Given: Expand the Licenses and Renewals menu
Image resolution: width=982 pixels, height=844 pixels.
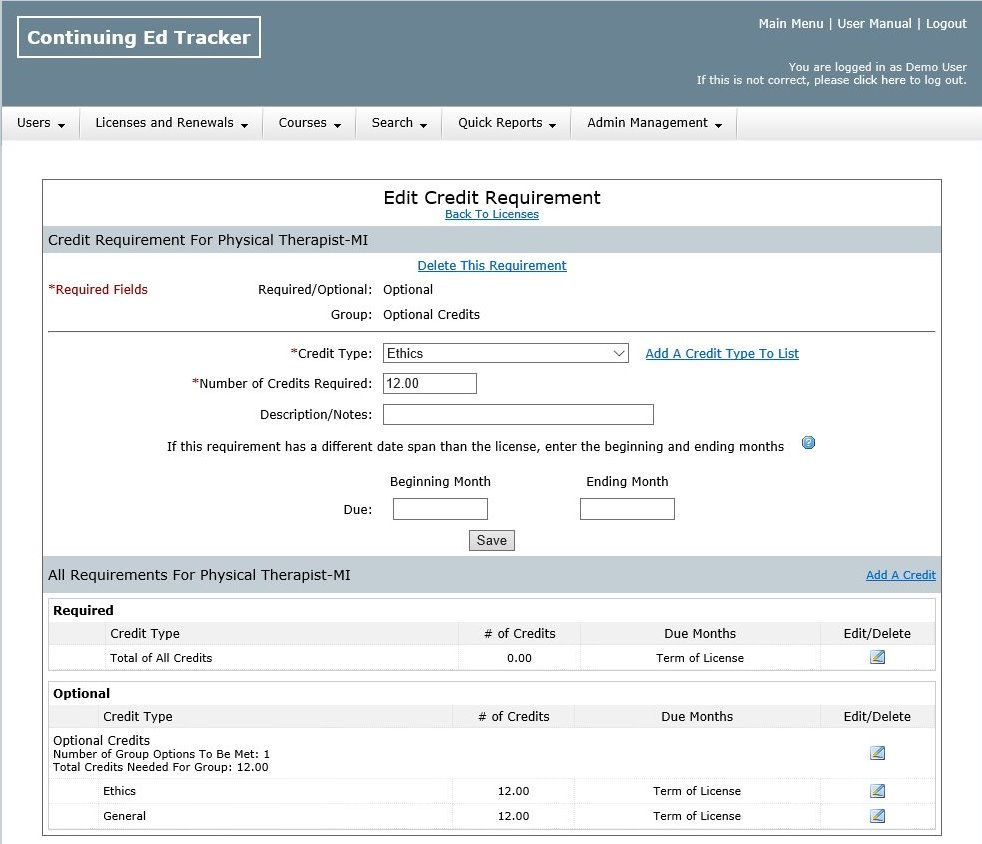Looking at the screenshot, I should (171, 123).
